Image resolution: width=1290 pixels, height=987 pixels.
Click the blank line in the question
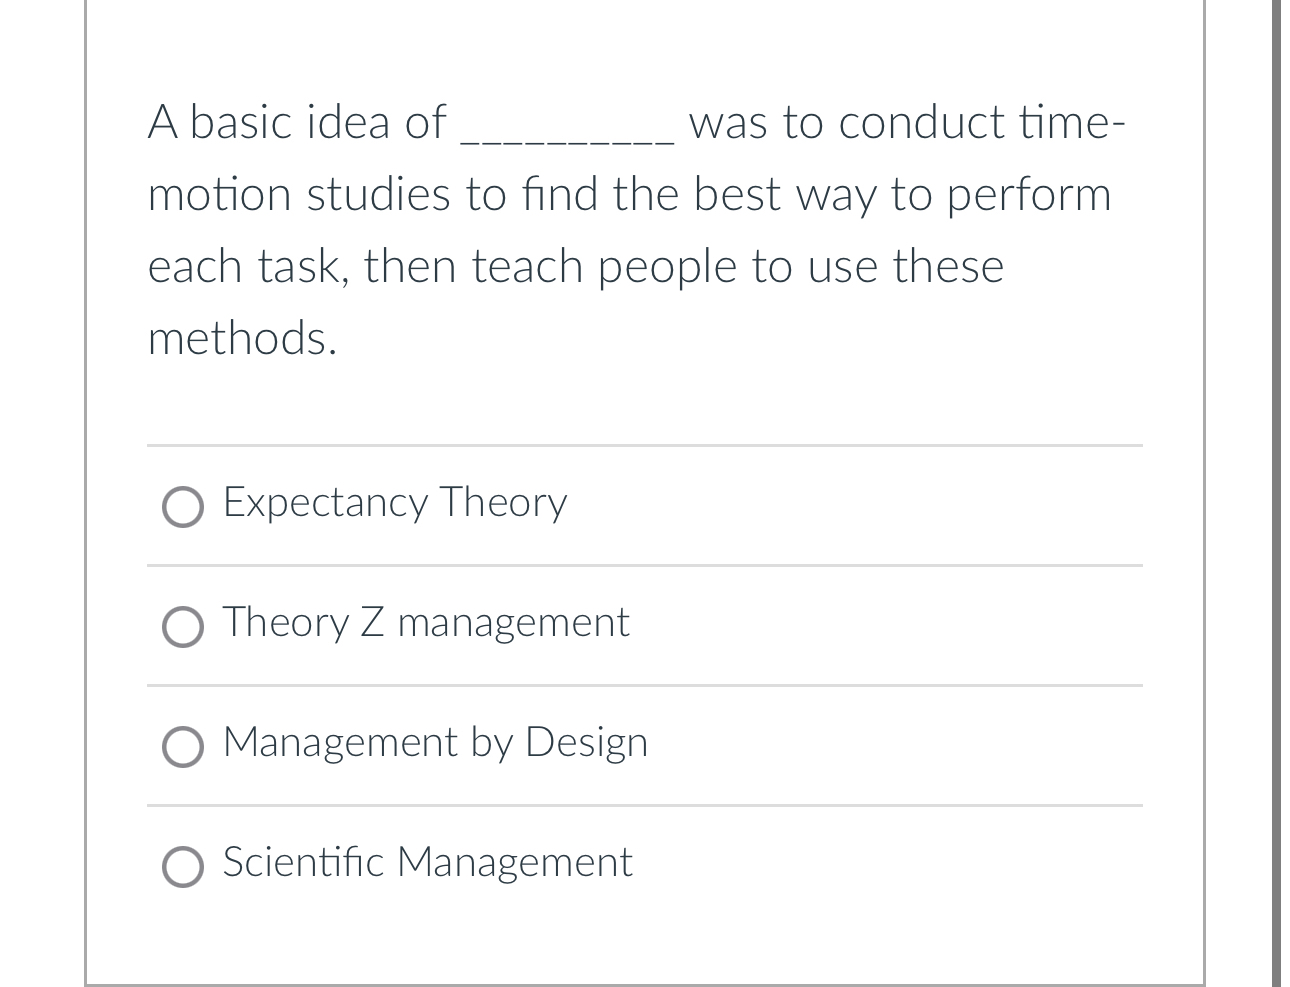570,135
